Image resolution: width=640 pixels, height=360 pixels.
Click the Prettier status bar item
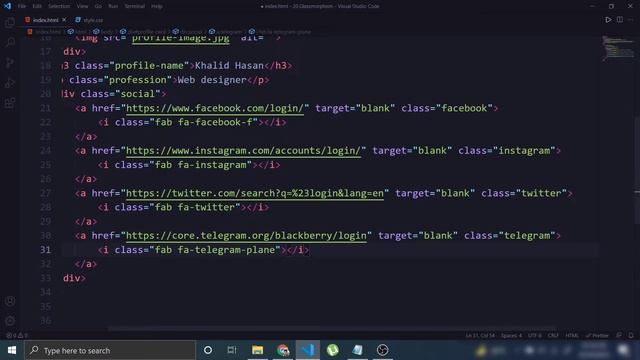click(x=597, y=336)
